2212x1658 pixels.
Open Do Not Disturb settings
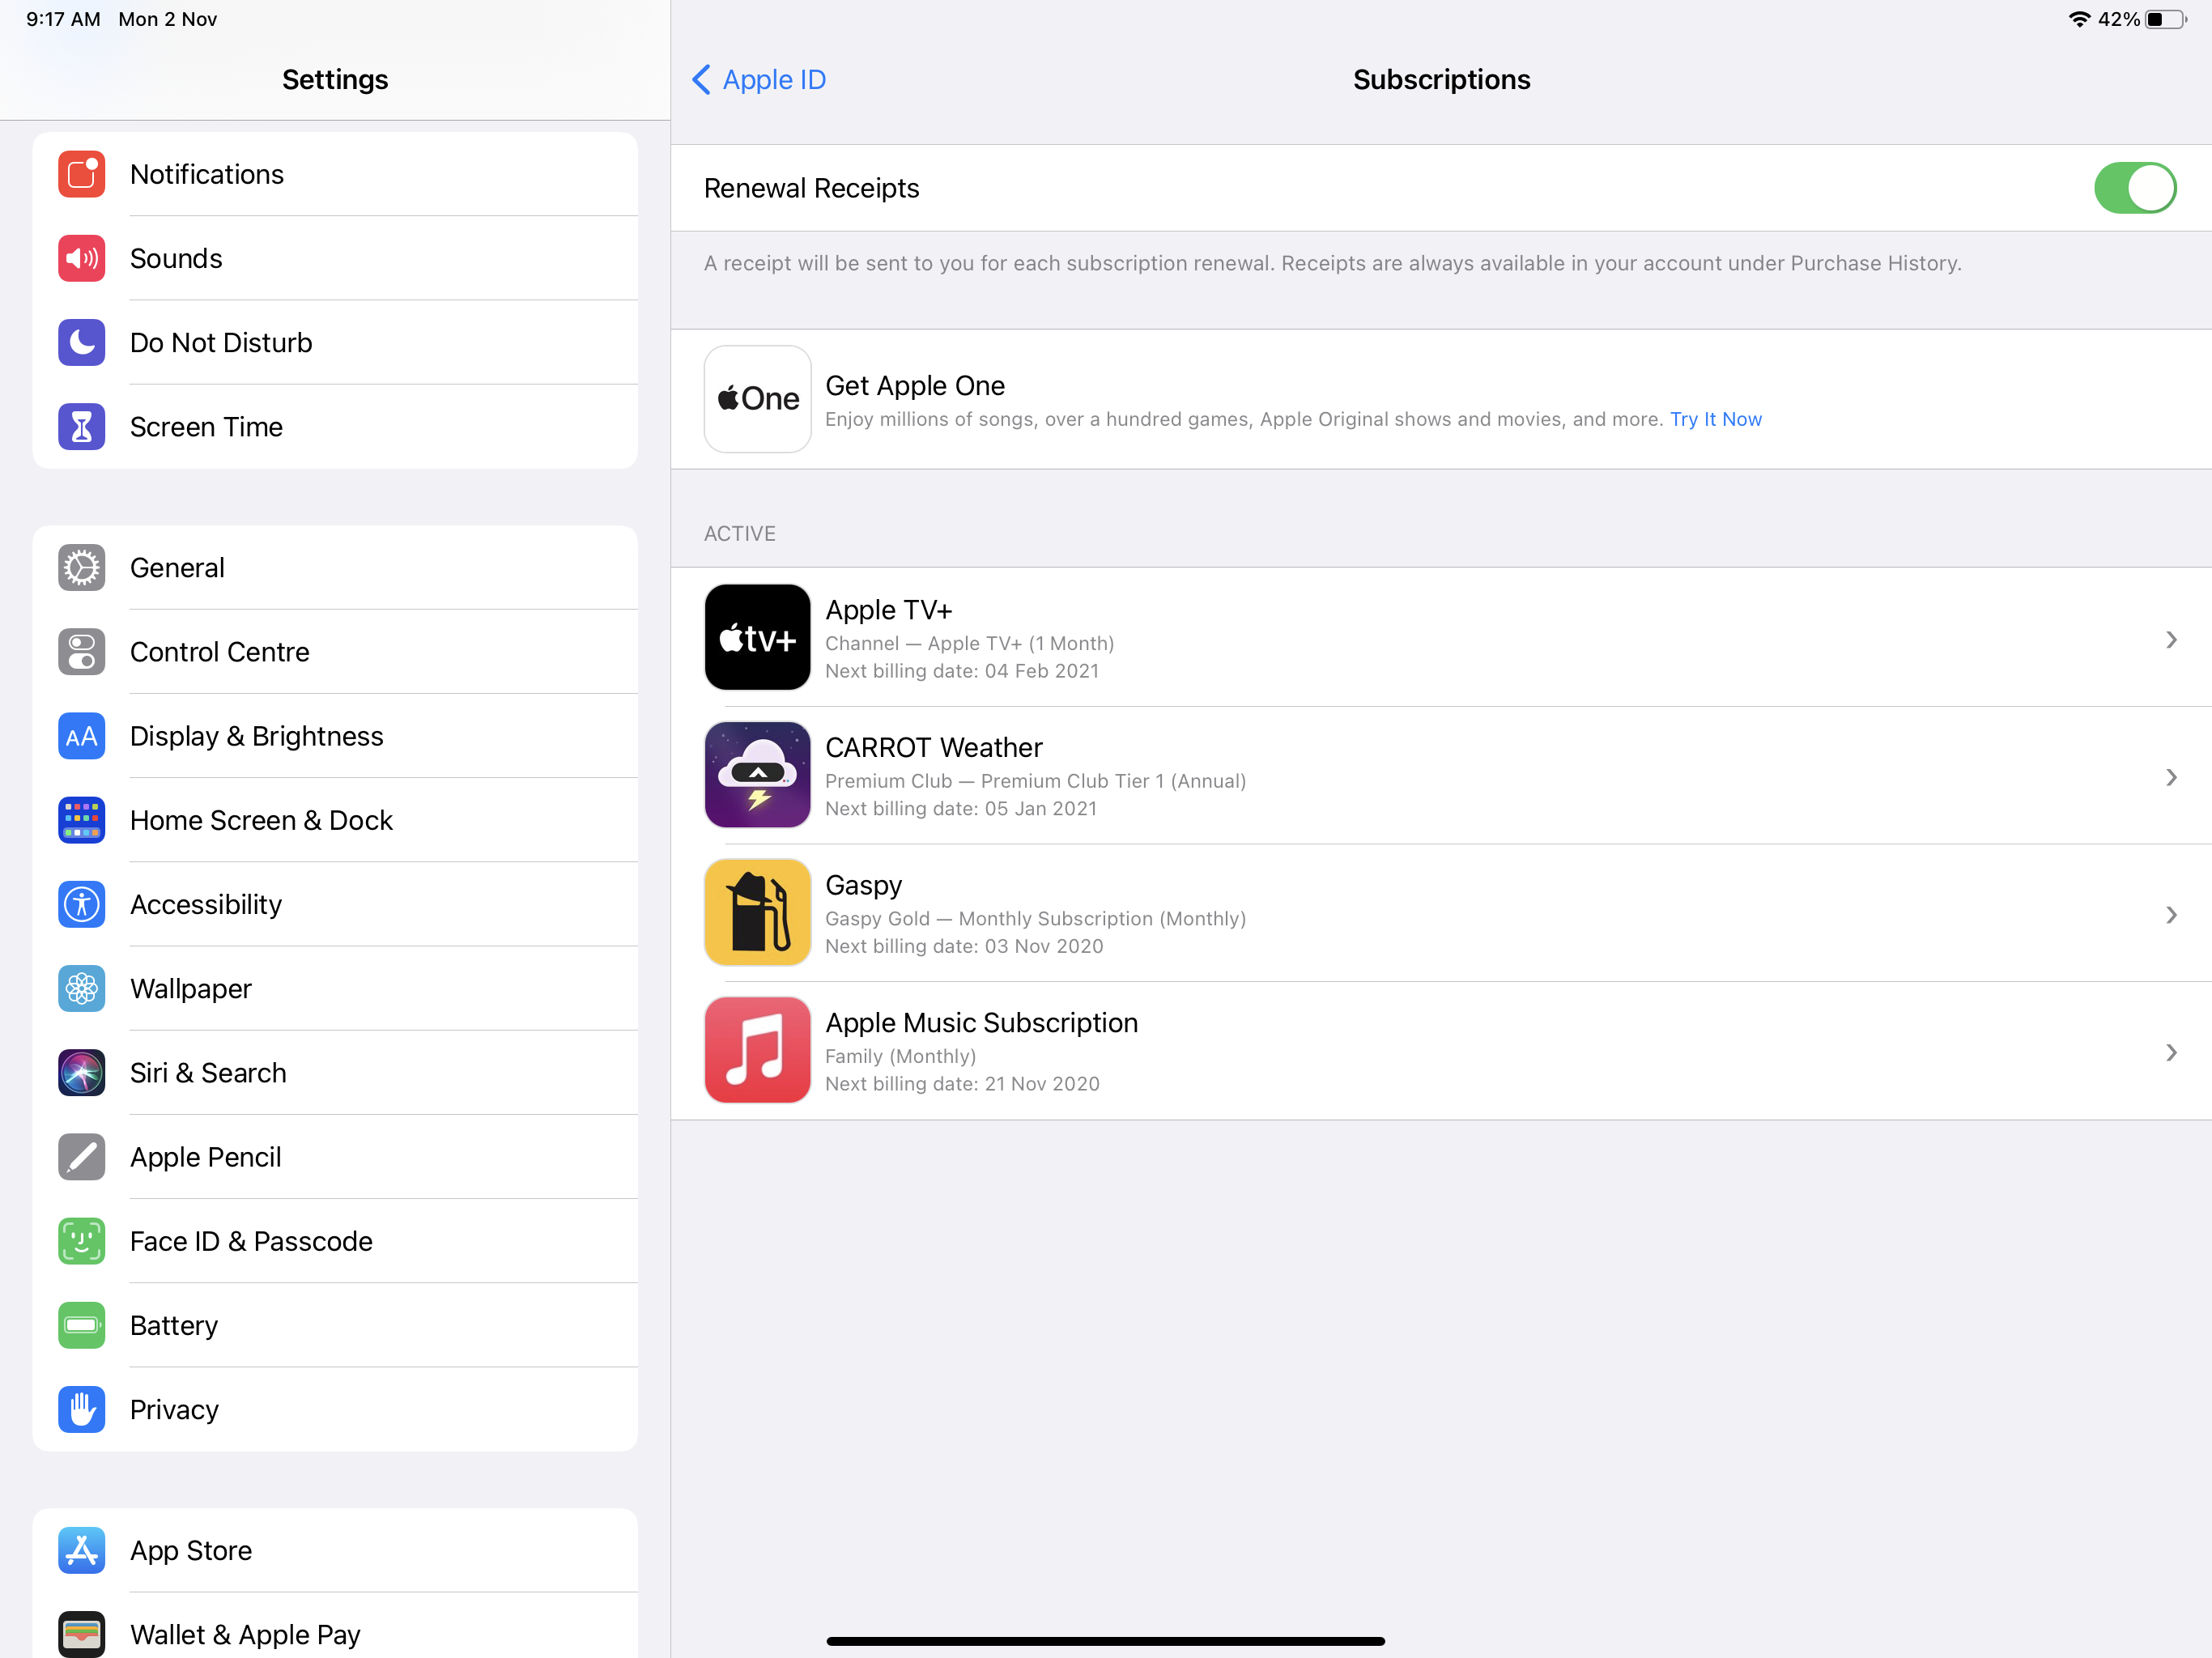pos(335,342)
